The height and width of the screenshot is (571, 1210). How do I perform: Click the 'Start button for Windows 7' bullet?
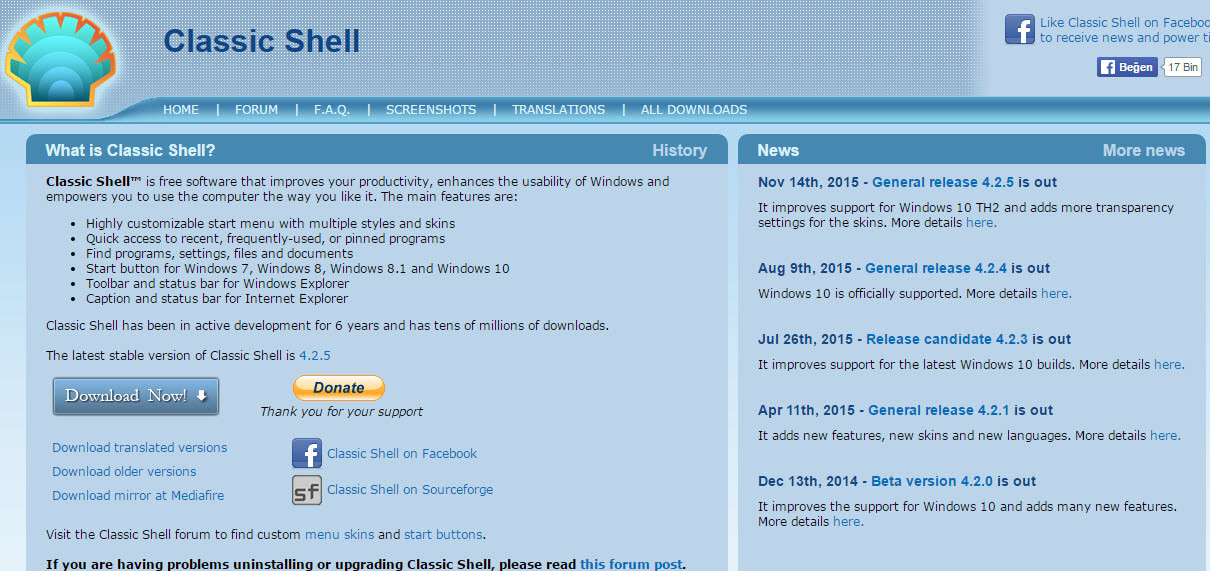(298, 269)
